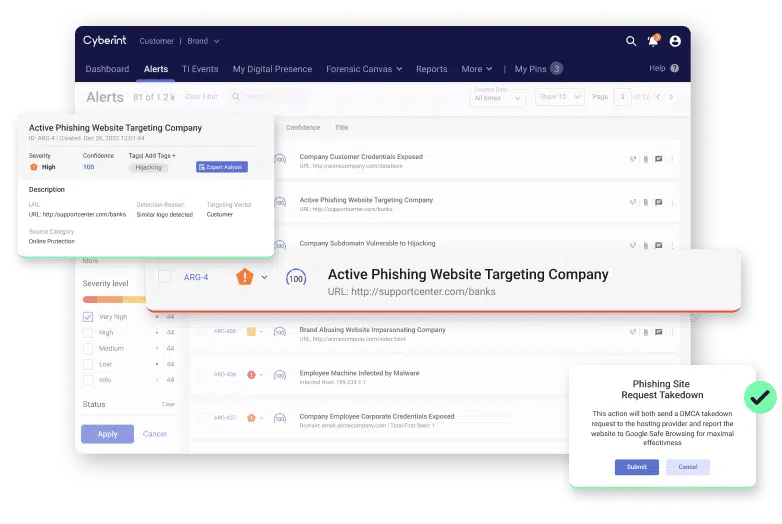
Task: Expand the Forensic Canvas dropdown menu
Action: tap(364, 69)
